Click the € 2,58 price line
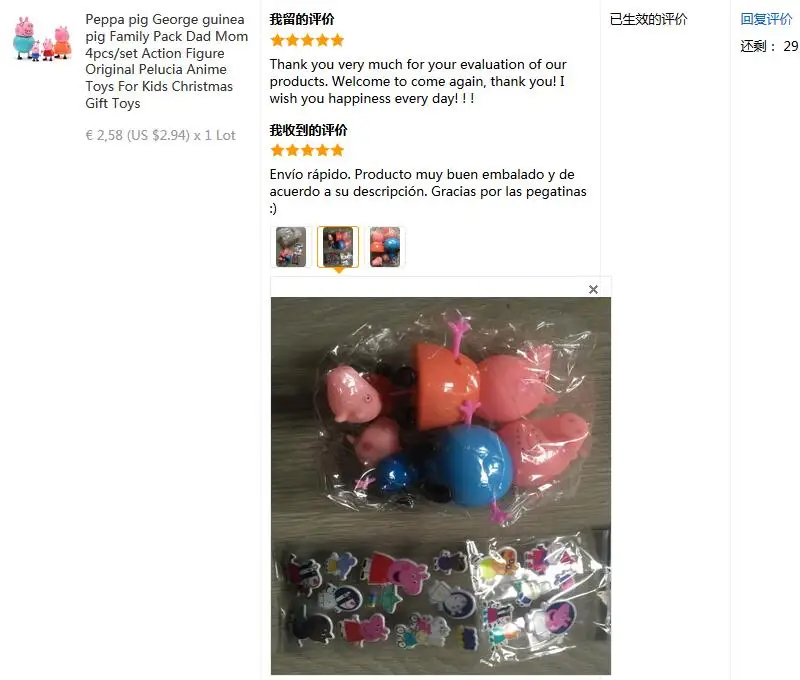 160,135
